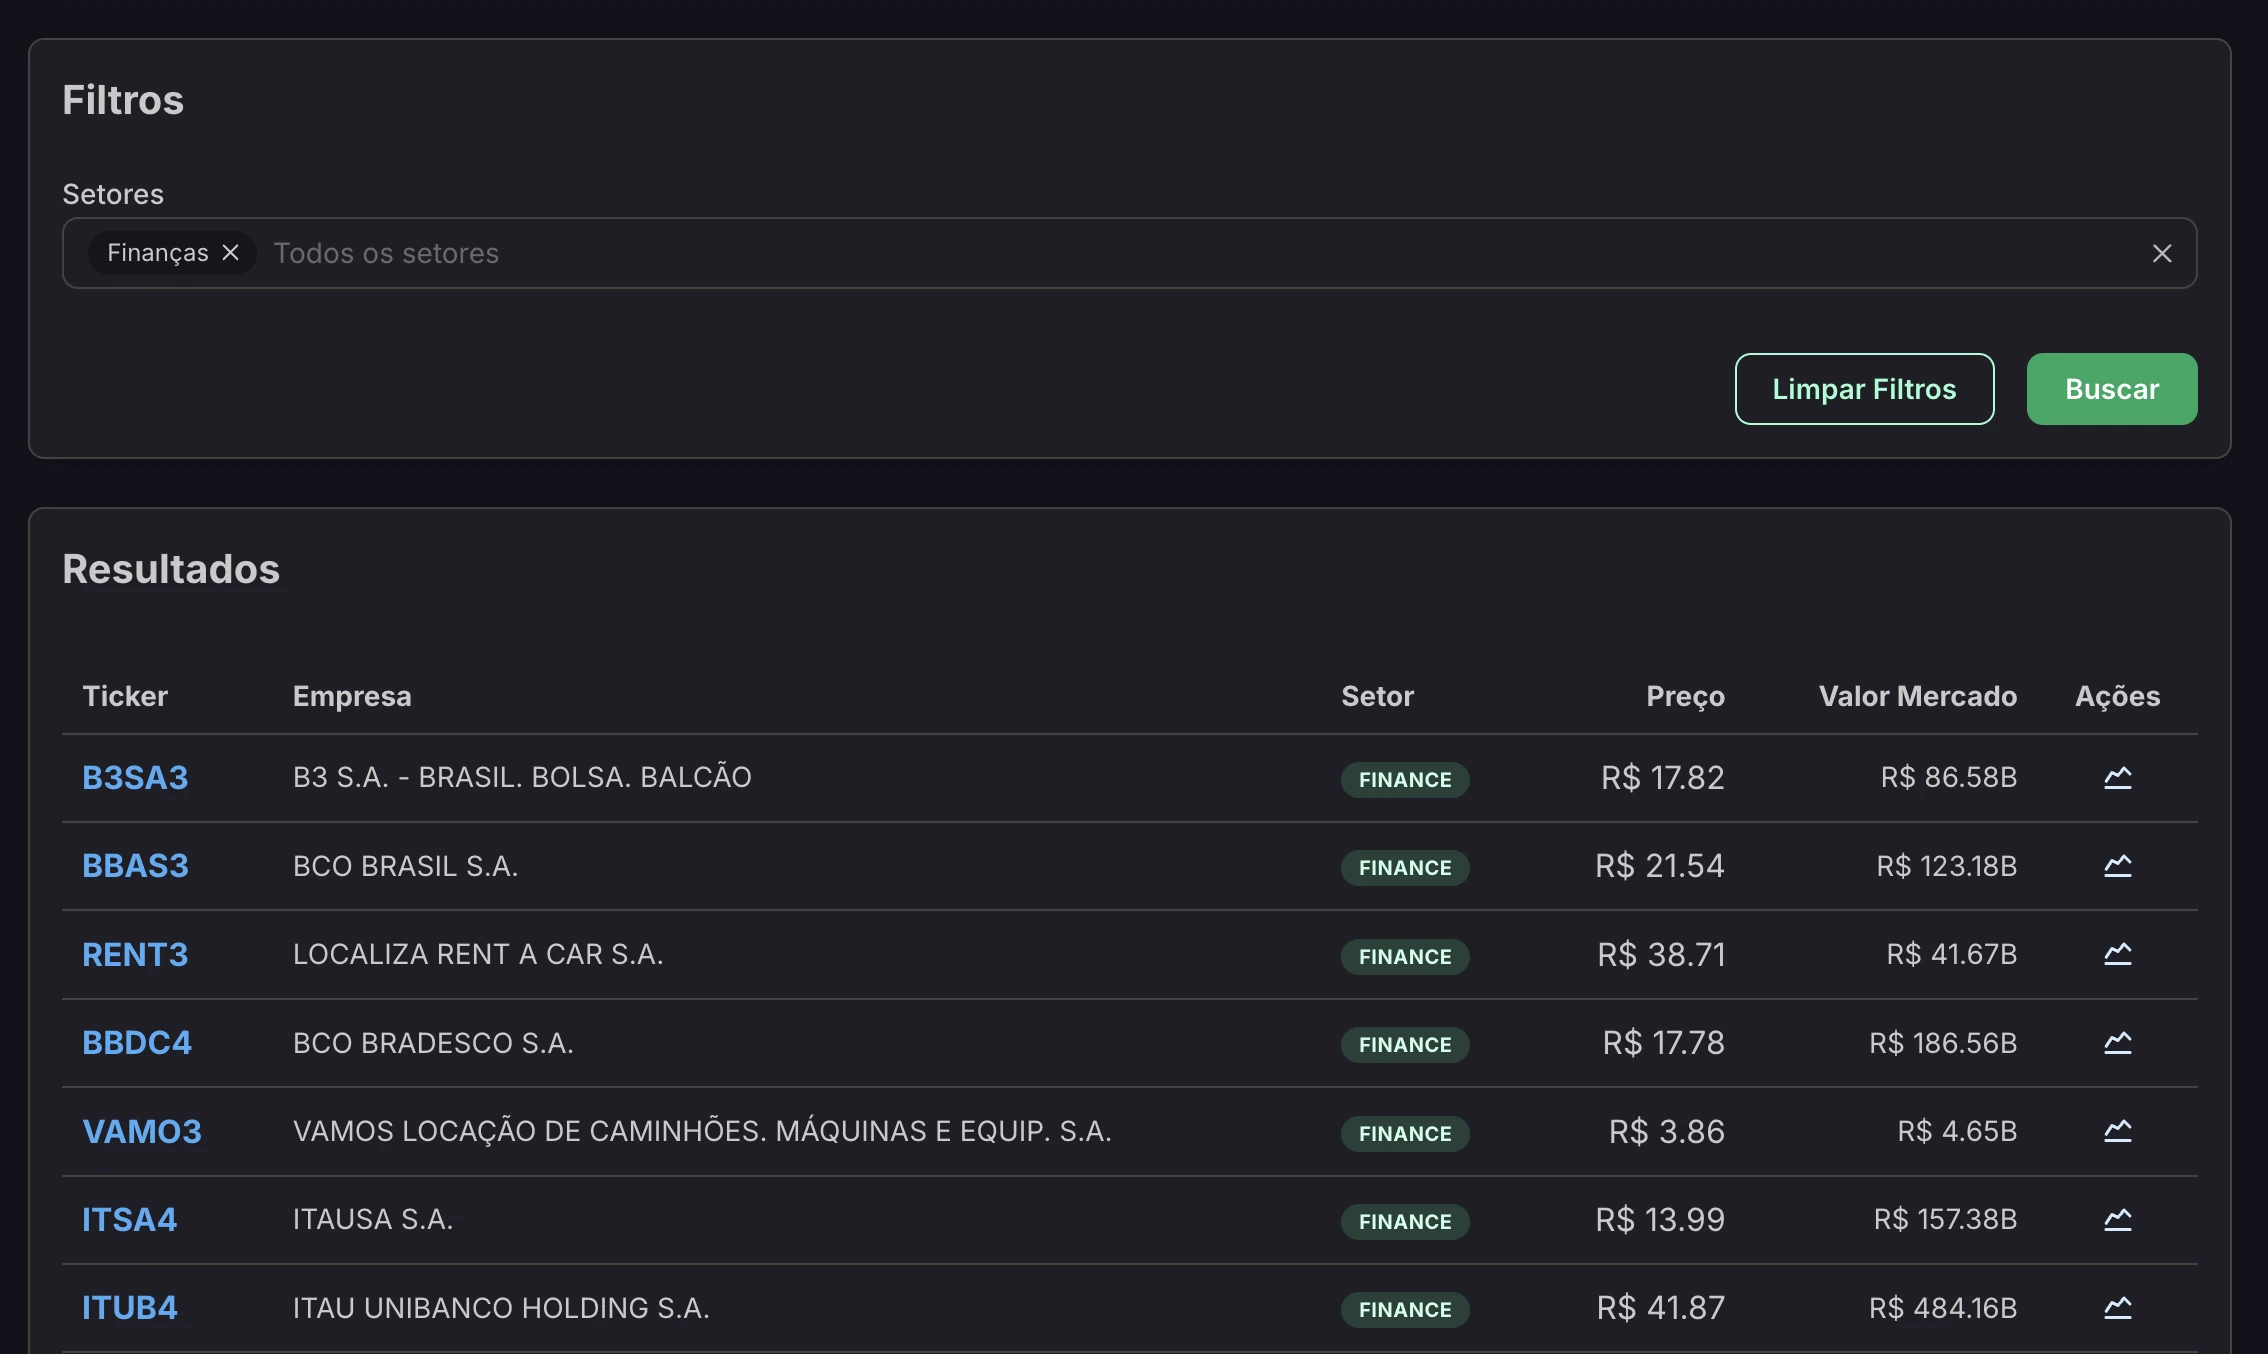Click company name ITAU UNIBANCO HOLDING S.A.

501,1307
